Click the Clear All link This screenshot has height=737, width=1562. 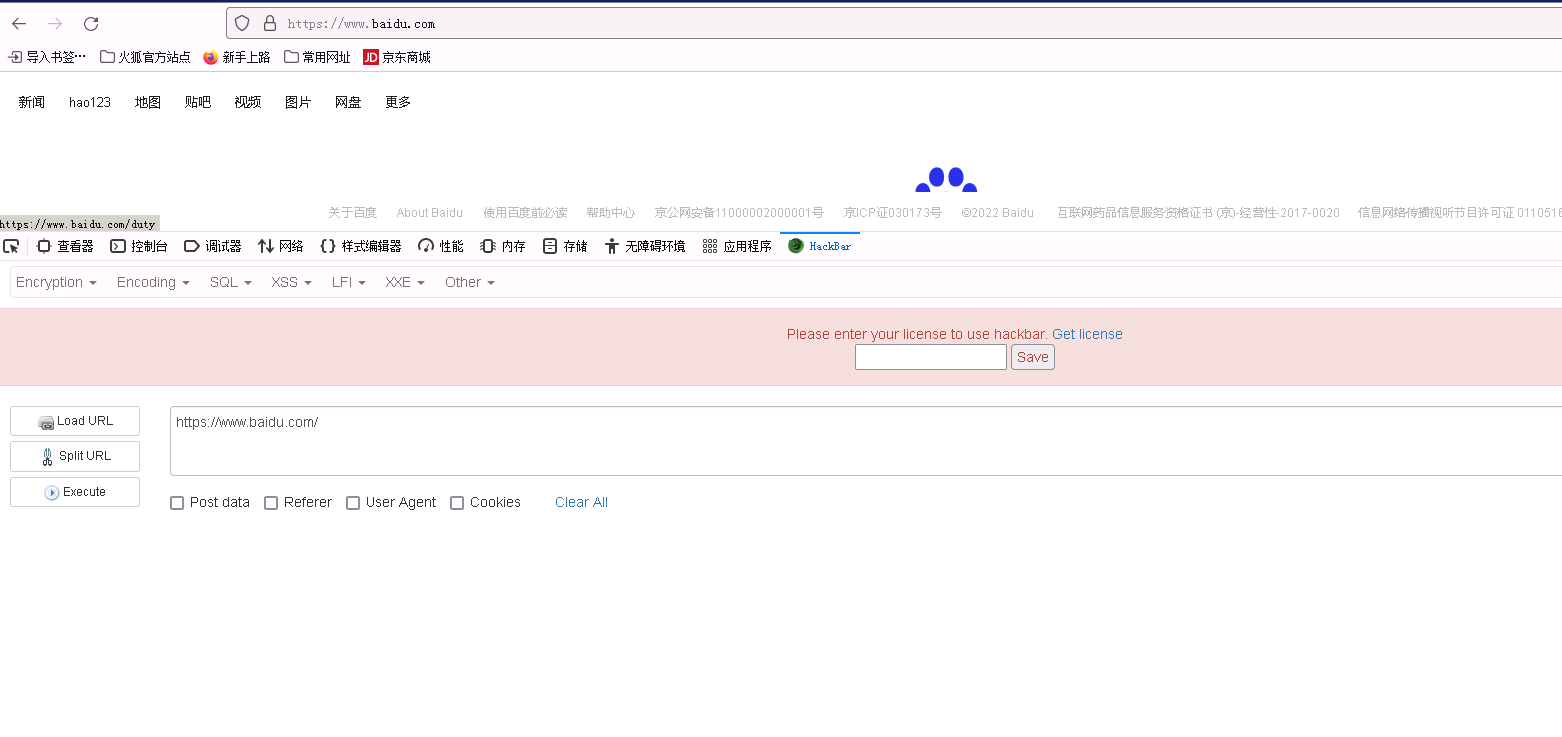pos(581,502)
